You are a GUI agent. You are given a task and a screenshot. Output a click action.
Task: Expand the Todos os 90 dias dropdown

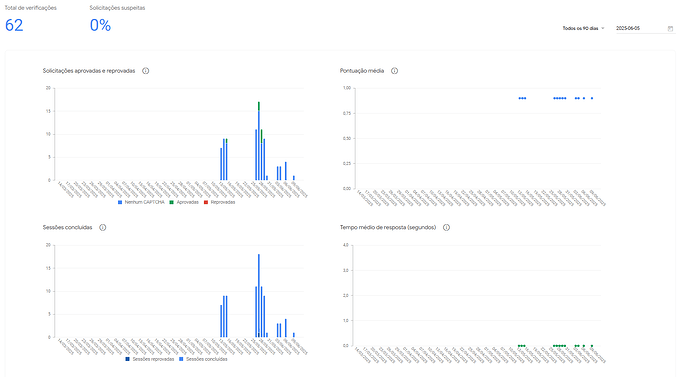584,28
